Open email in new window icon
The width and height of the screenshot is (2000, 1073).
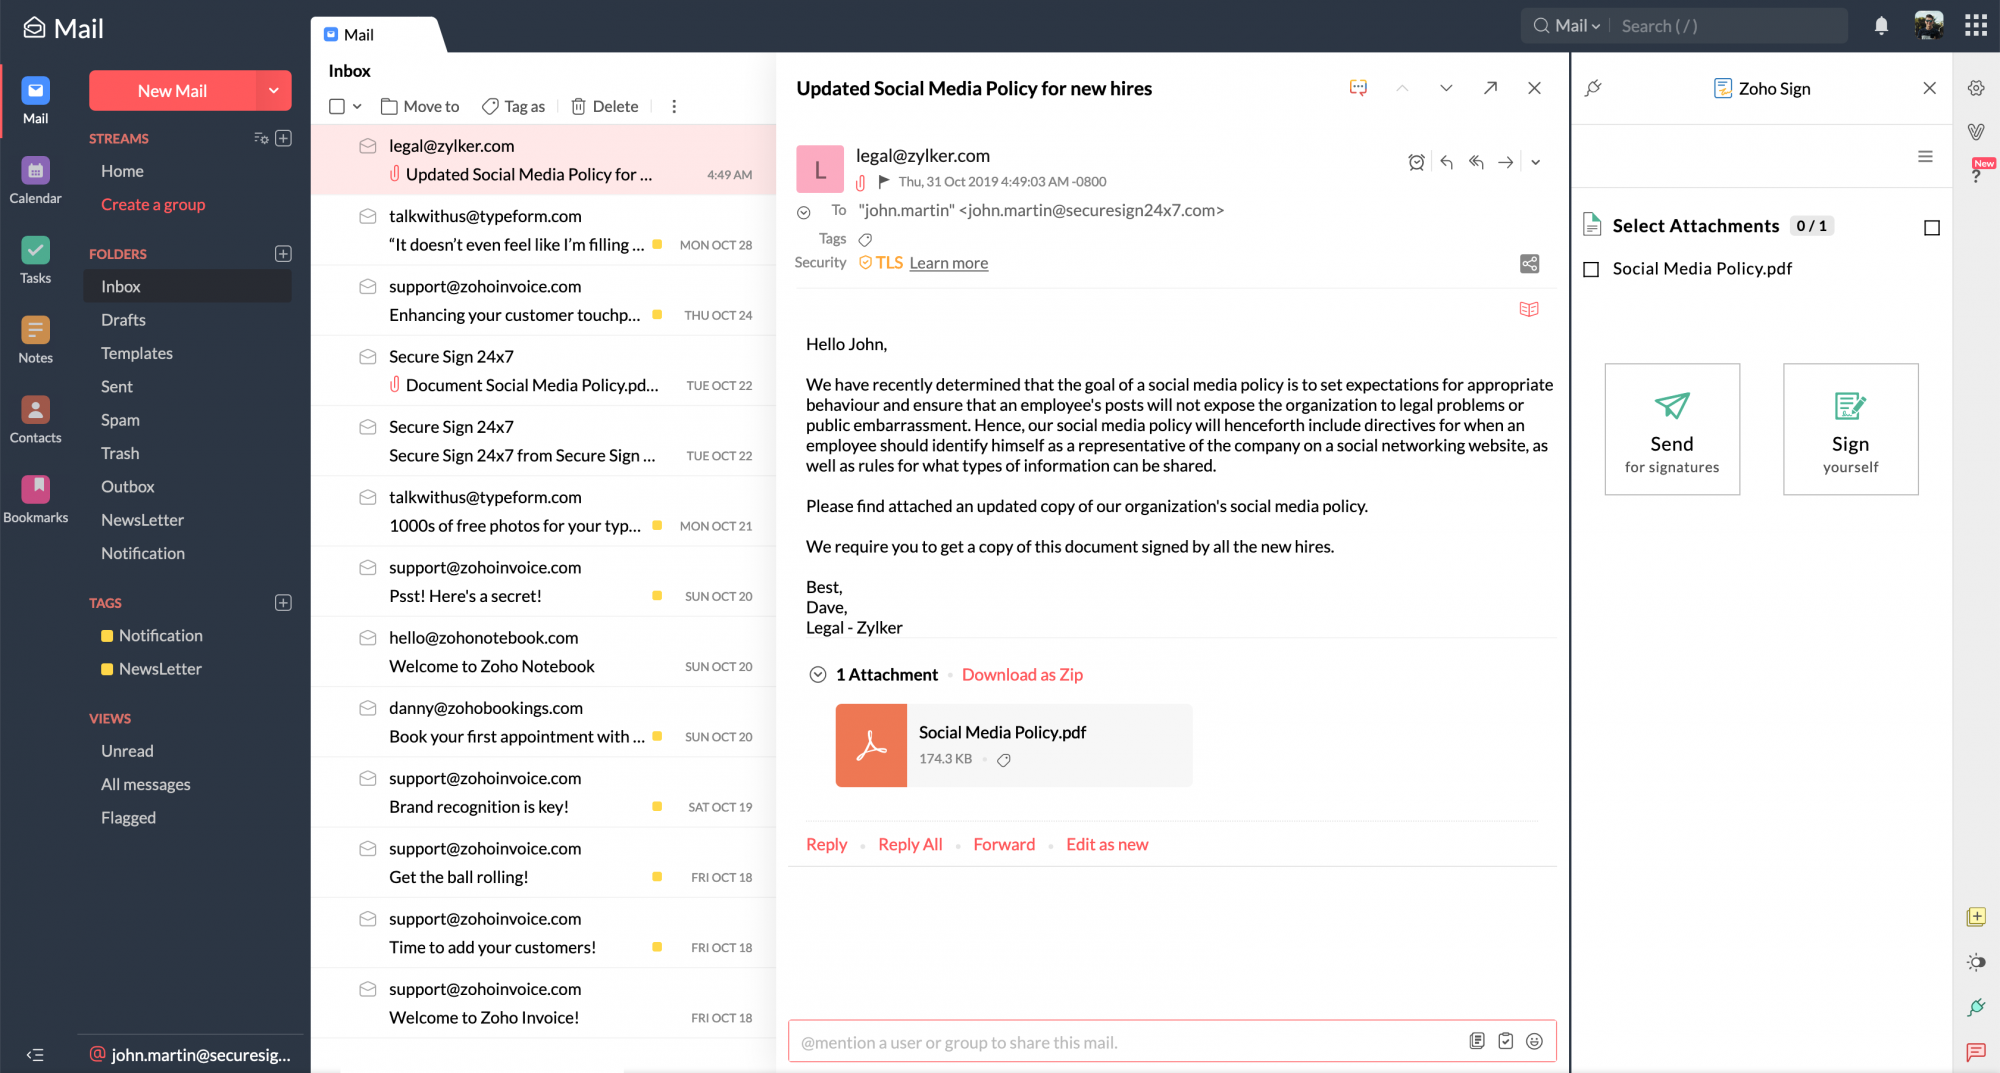1490,88
